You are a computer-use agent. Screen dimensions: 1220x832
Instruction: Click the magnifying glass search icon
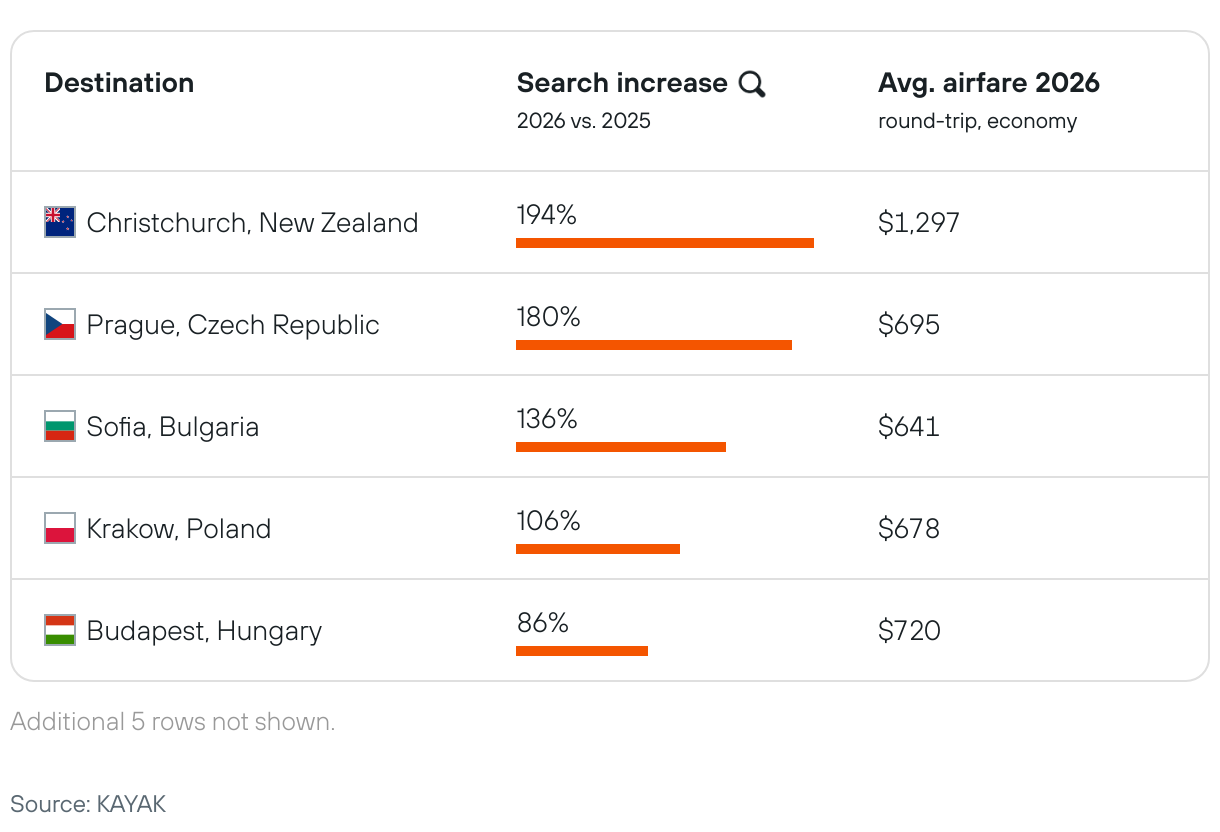pos(752,84)
